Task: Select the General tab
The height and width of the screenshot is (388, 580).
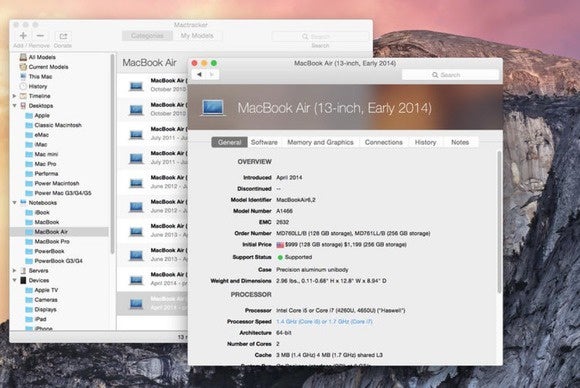Action: click(229, 142)
